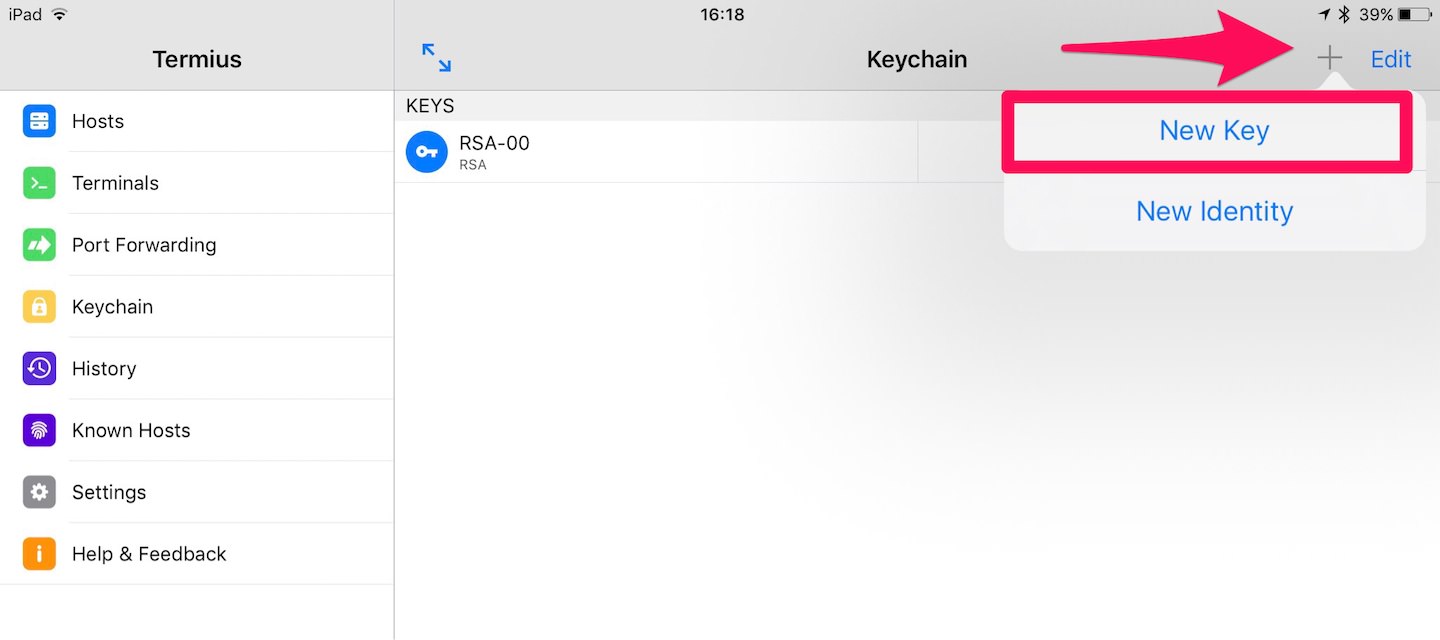Image resolution: width=1440 pixels, height=640 pixels.
Task: Open Settings gear icon
Action: [39, 492]
